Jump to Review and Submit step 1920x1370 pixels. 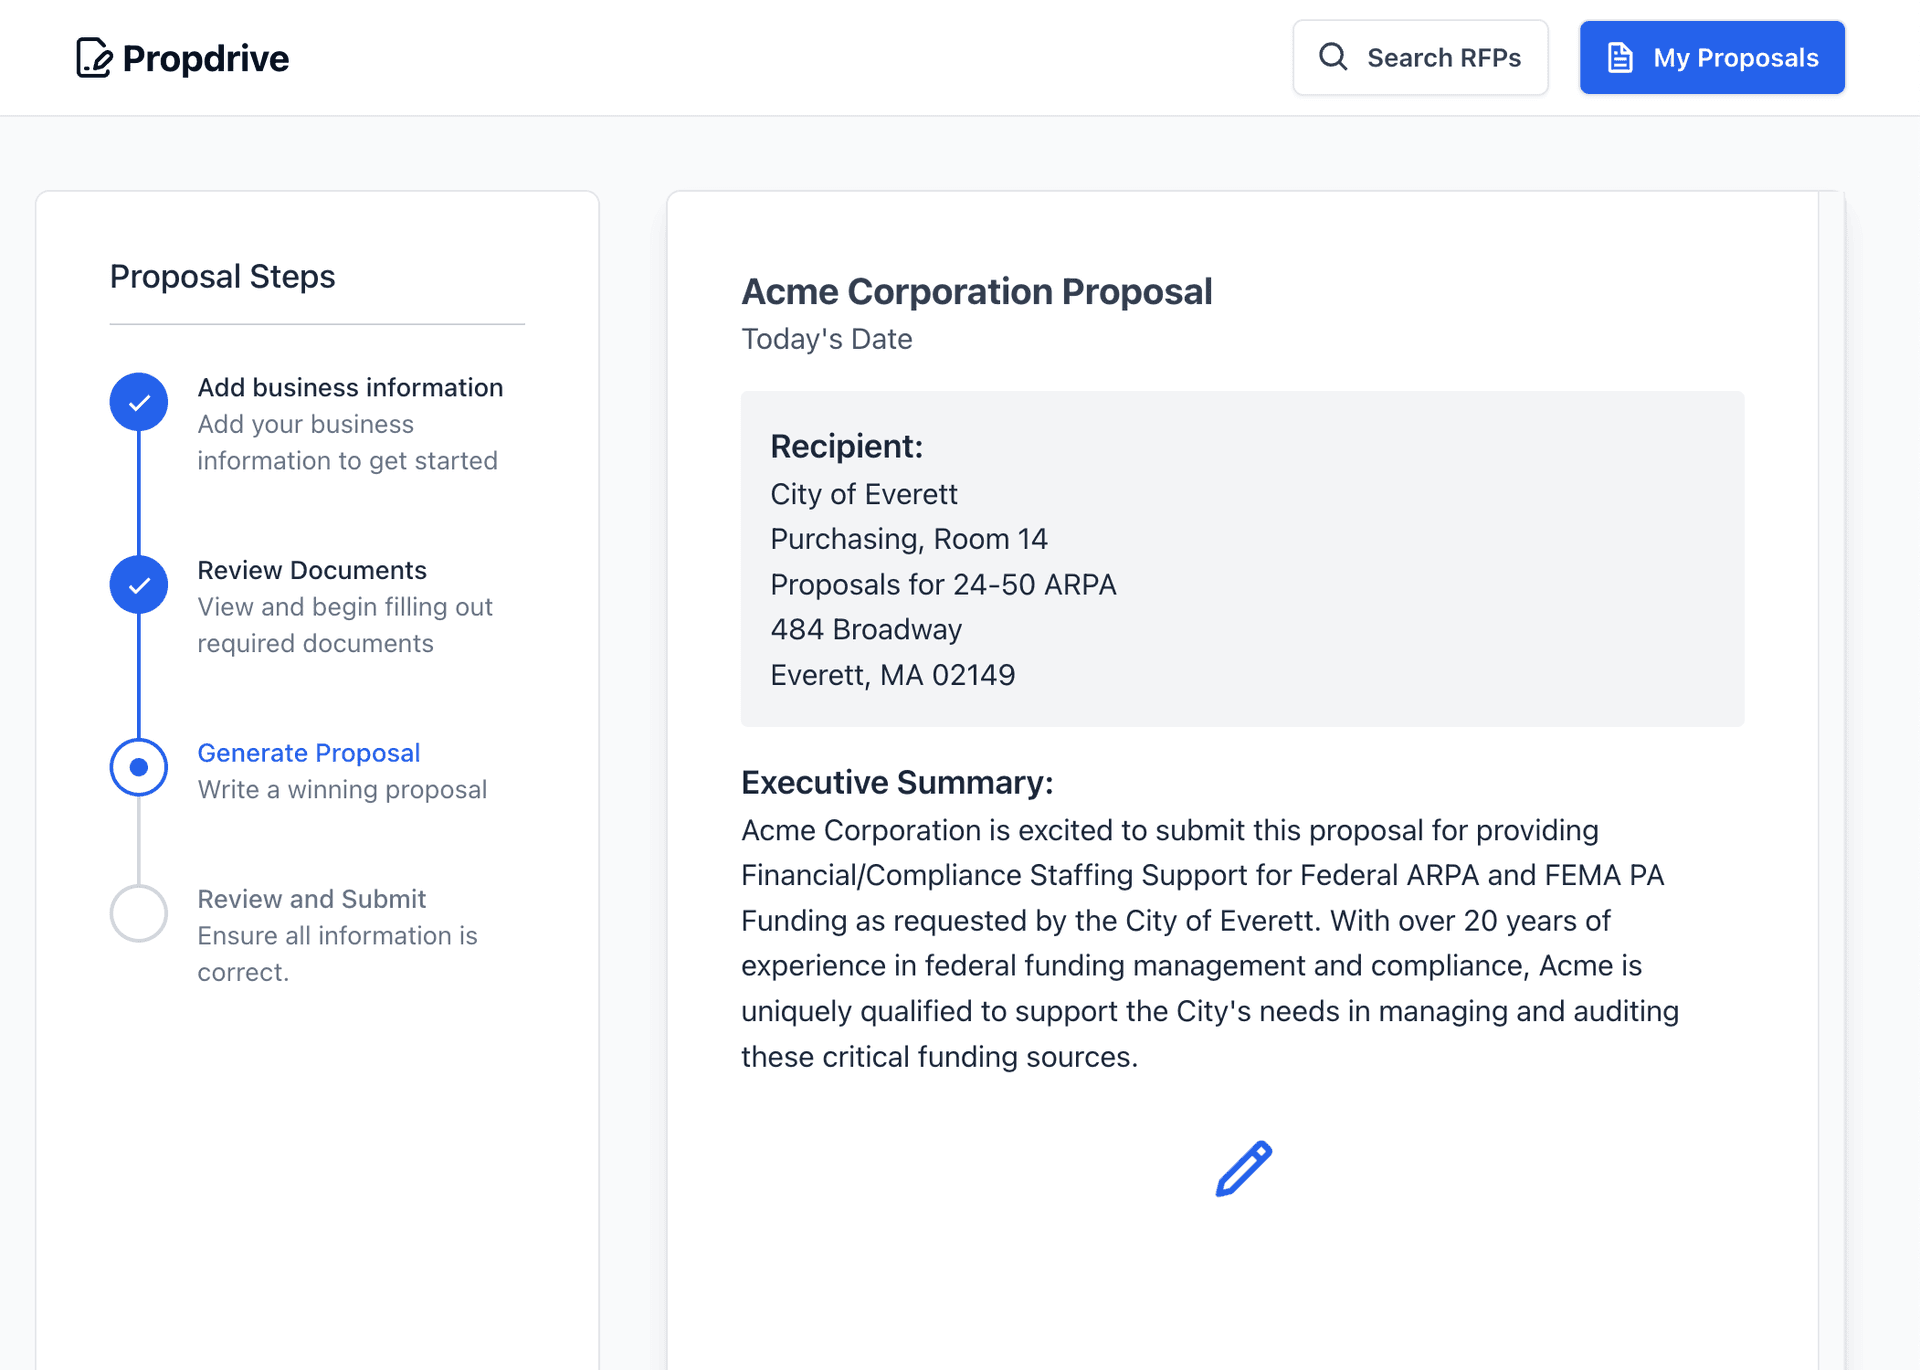pos(312,899)
